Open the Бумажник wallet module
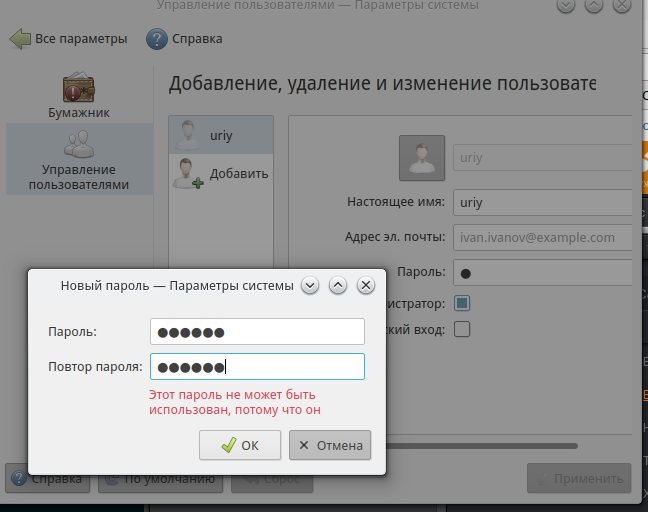 click(x=79, y=95)
